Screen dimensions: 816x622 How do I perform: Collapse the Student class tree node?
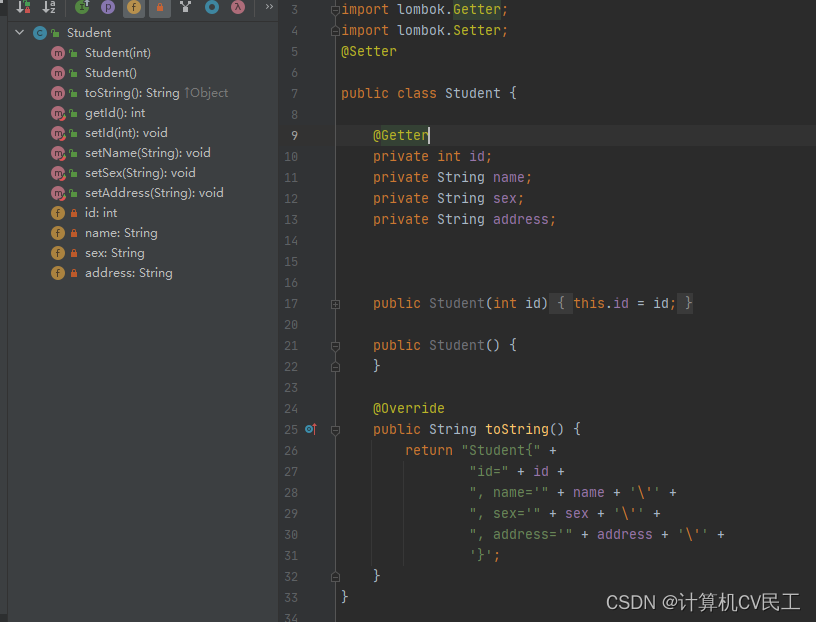[20, 32]
